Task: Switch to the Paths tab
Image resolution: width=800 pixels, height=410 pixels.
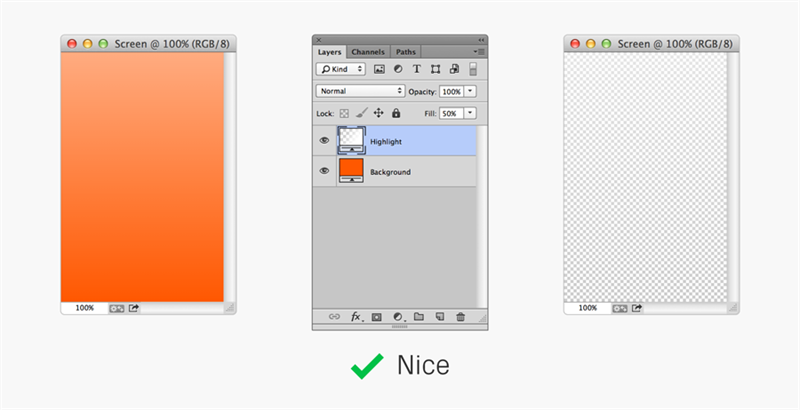Action: click(x=406, y=52)
